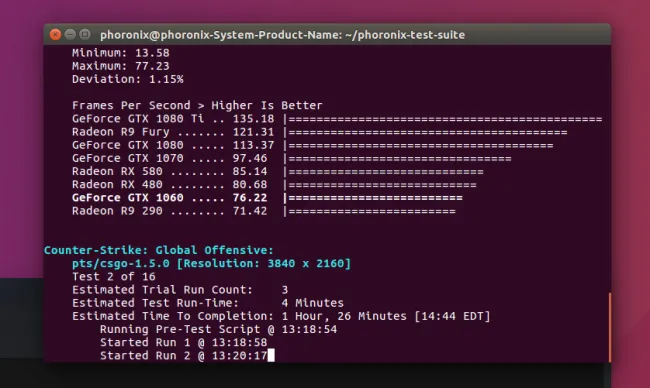Click the 121.31 result value

click(x=253, y=132)
